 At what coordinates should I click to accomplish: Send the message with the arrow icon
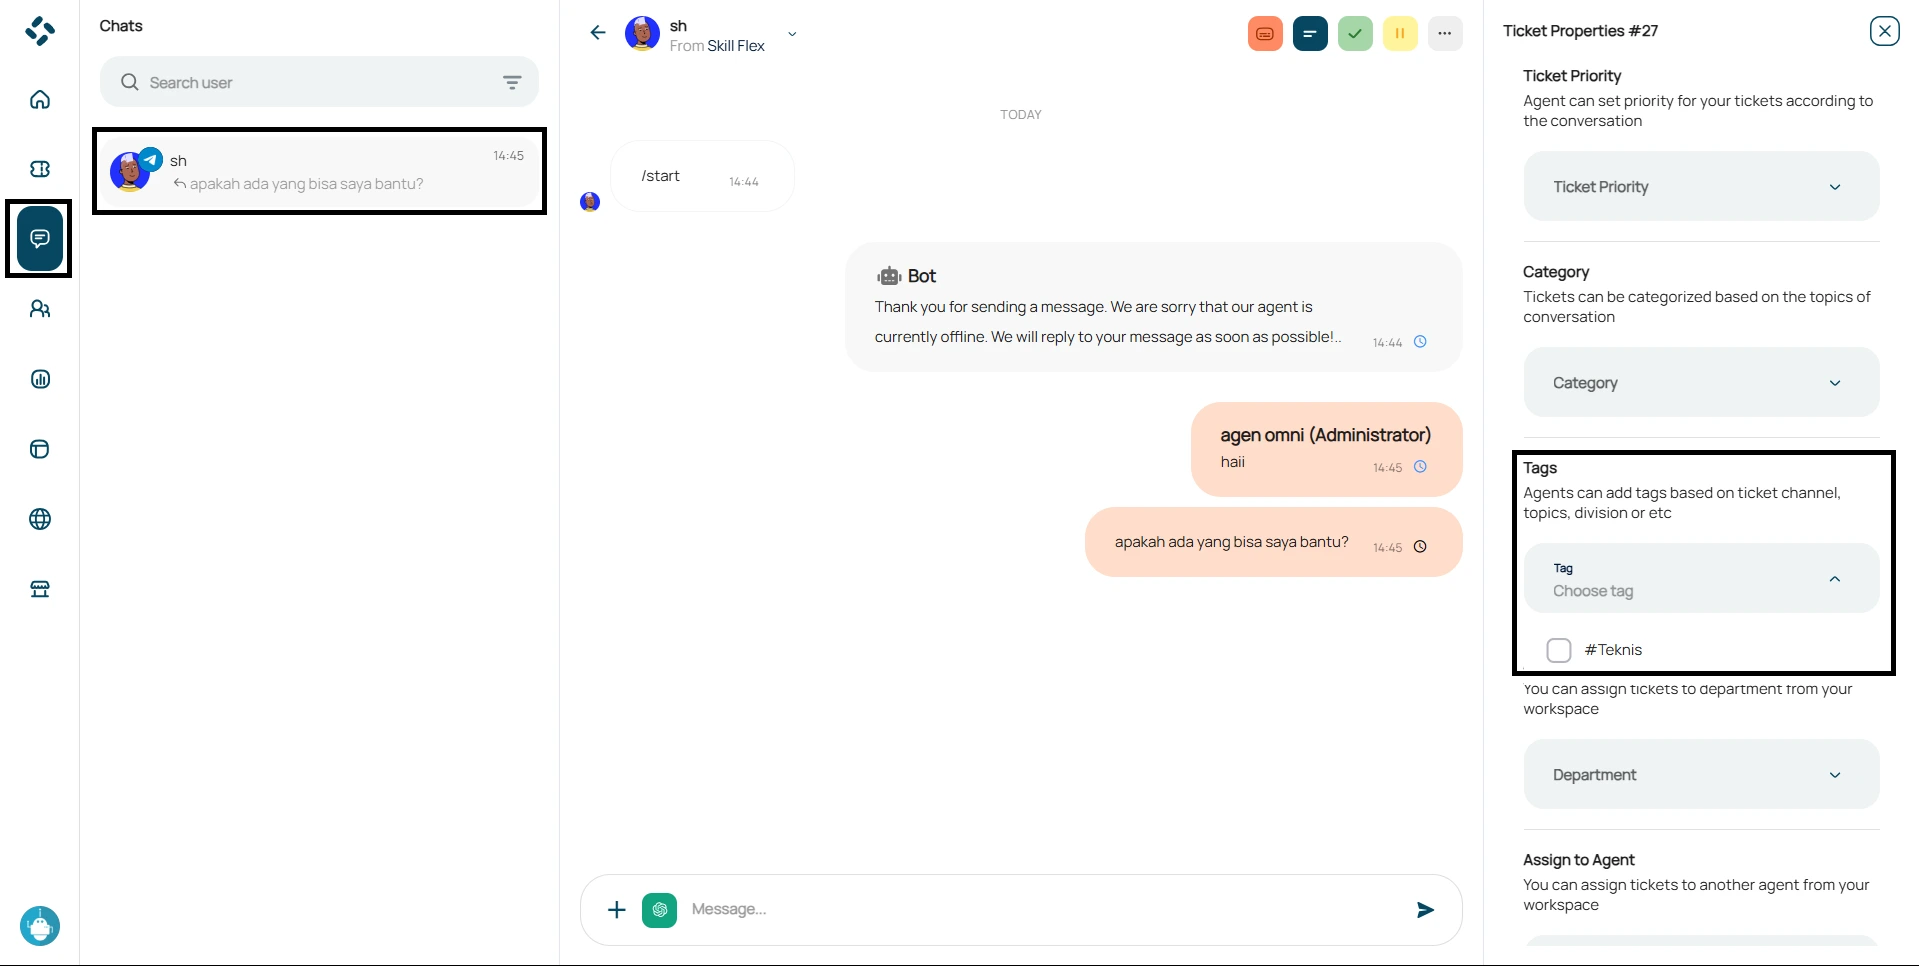[1426, 910]
